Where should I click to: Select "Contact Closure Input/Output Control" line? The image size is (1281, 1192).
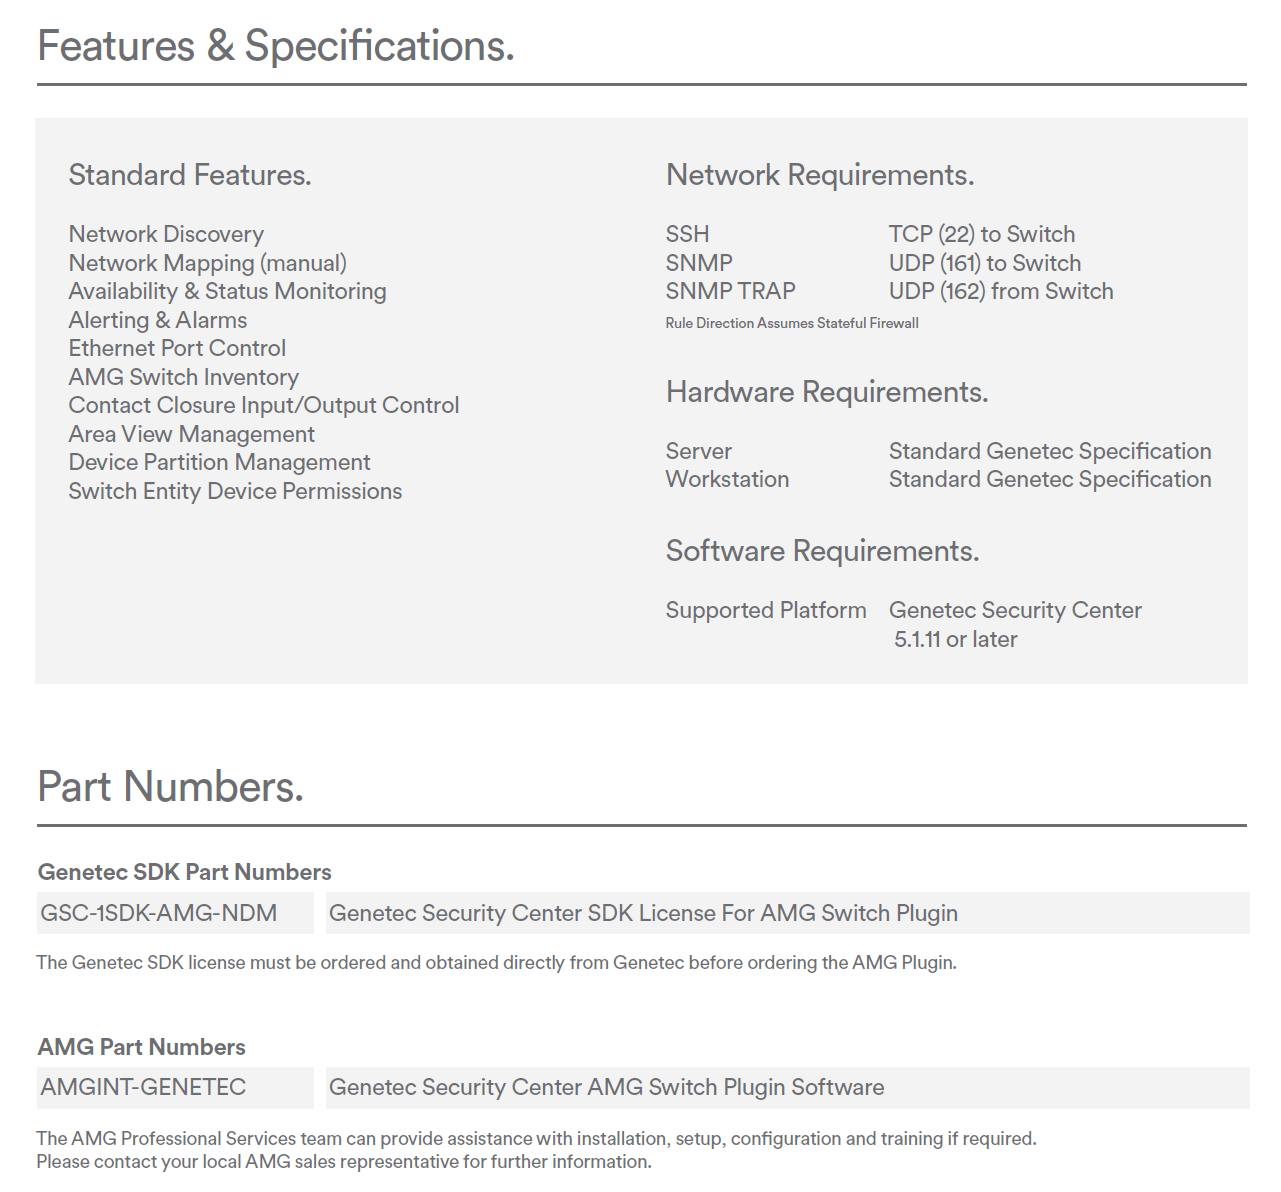click(x=264, y=405)
